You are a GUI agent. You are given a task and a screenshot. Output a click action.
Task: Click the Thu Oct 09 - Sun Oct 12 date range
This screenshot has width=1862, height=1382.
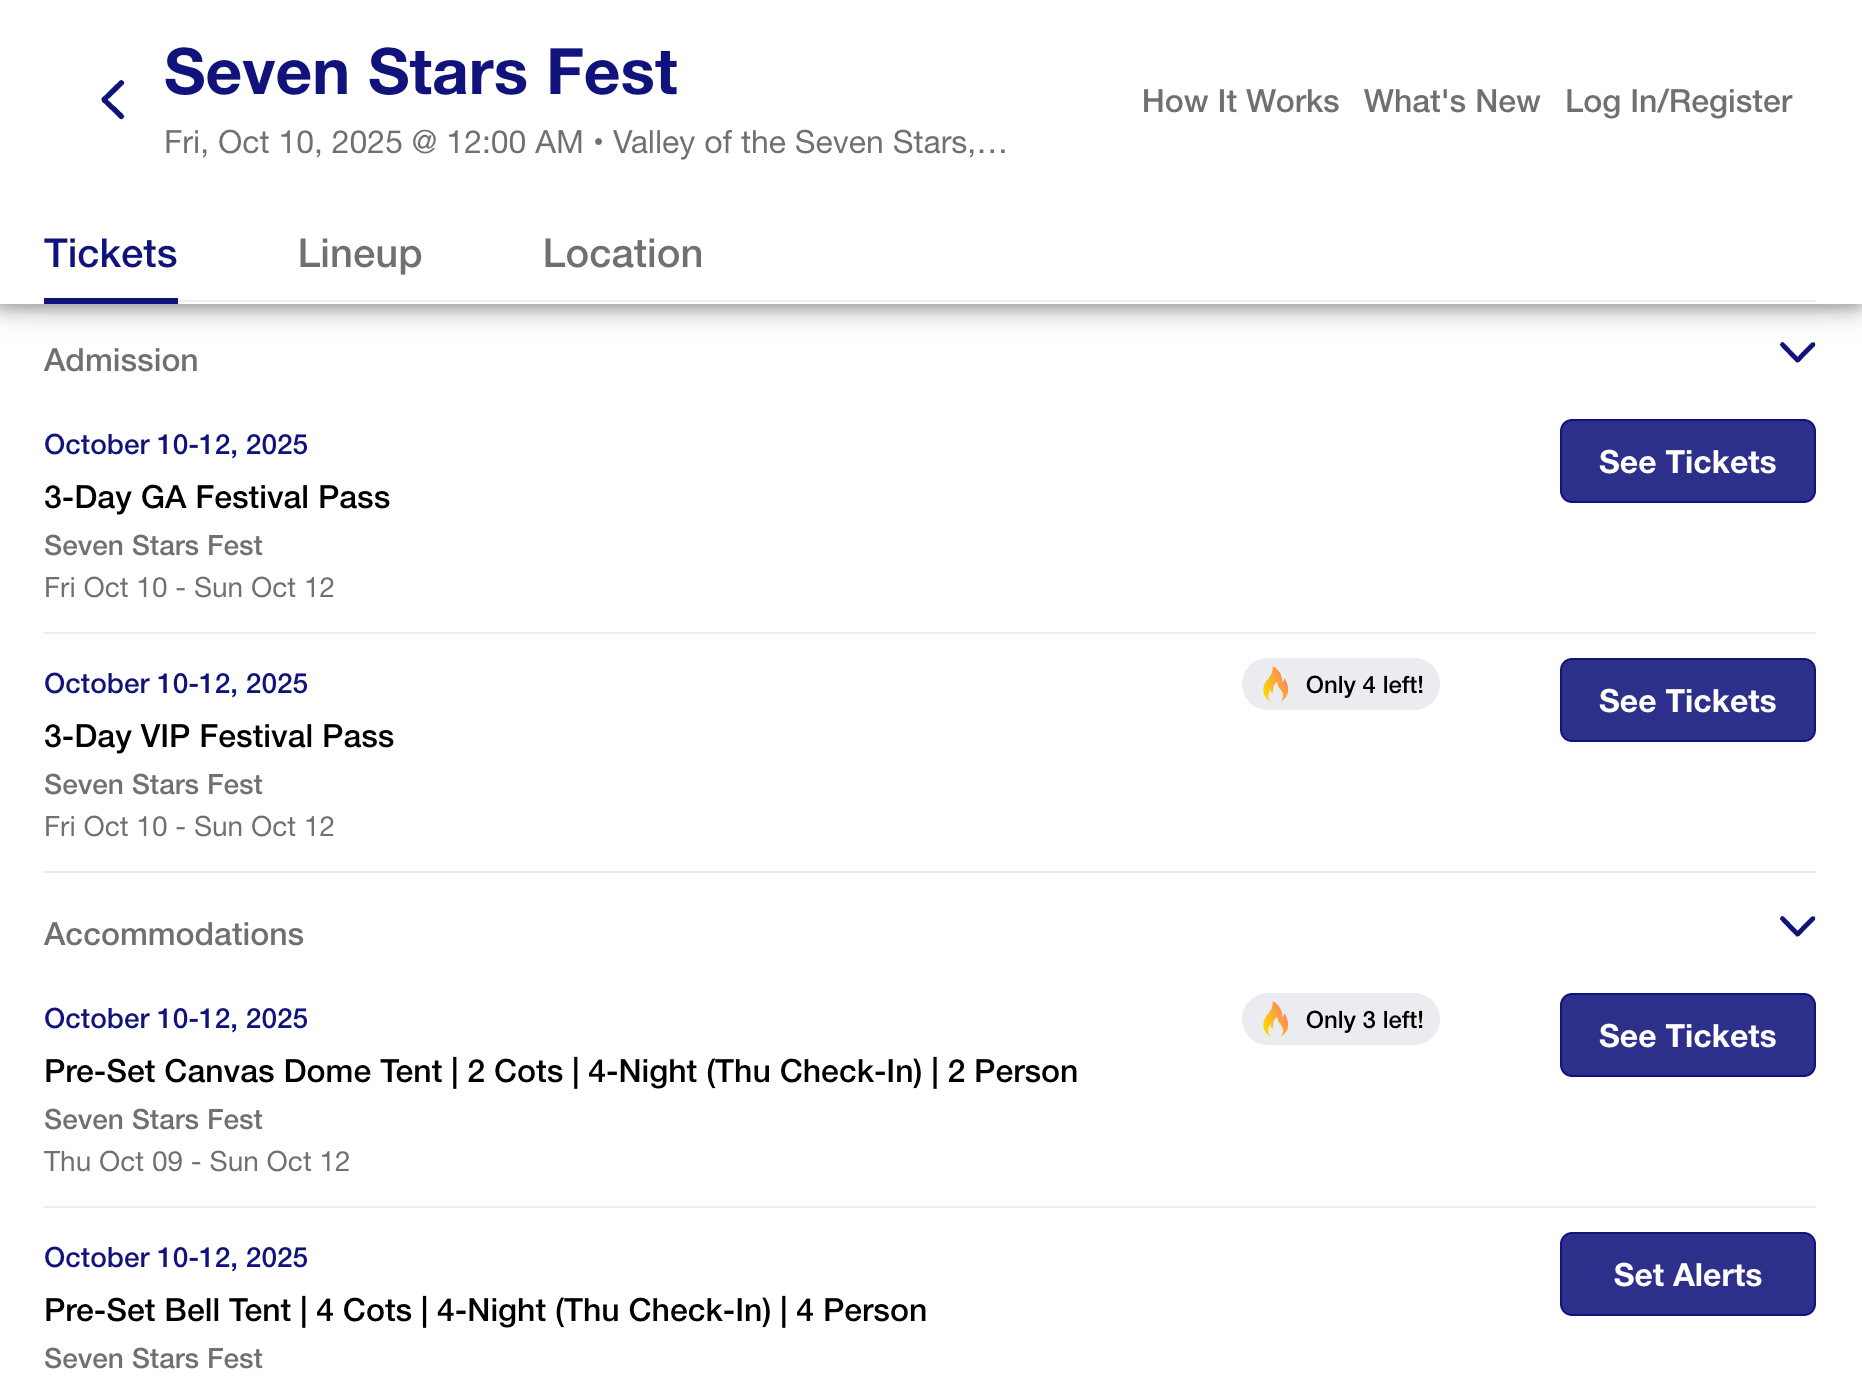(197, 1162)
